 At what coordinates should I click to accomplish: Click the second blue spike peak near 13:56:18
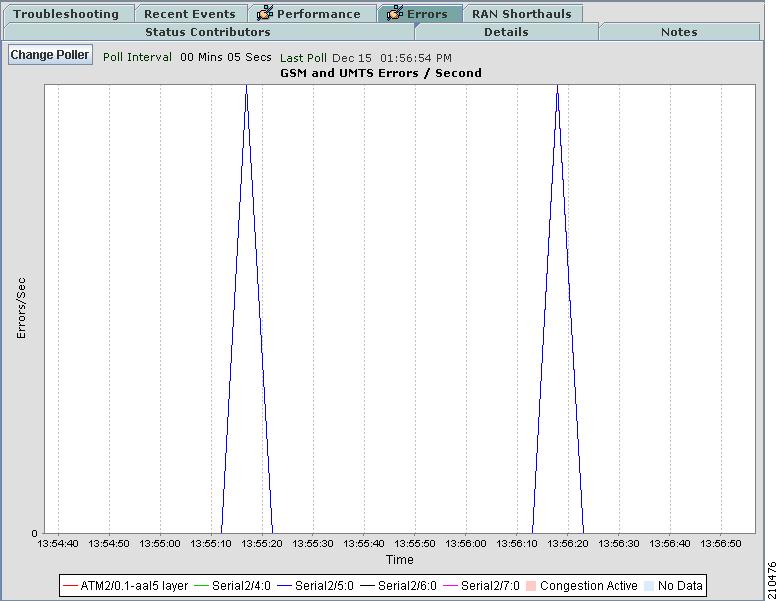557,87
